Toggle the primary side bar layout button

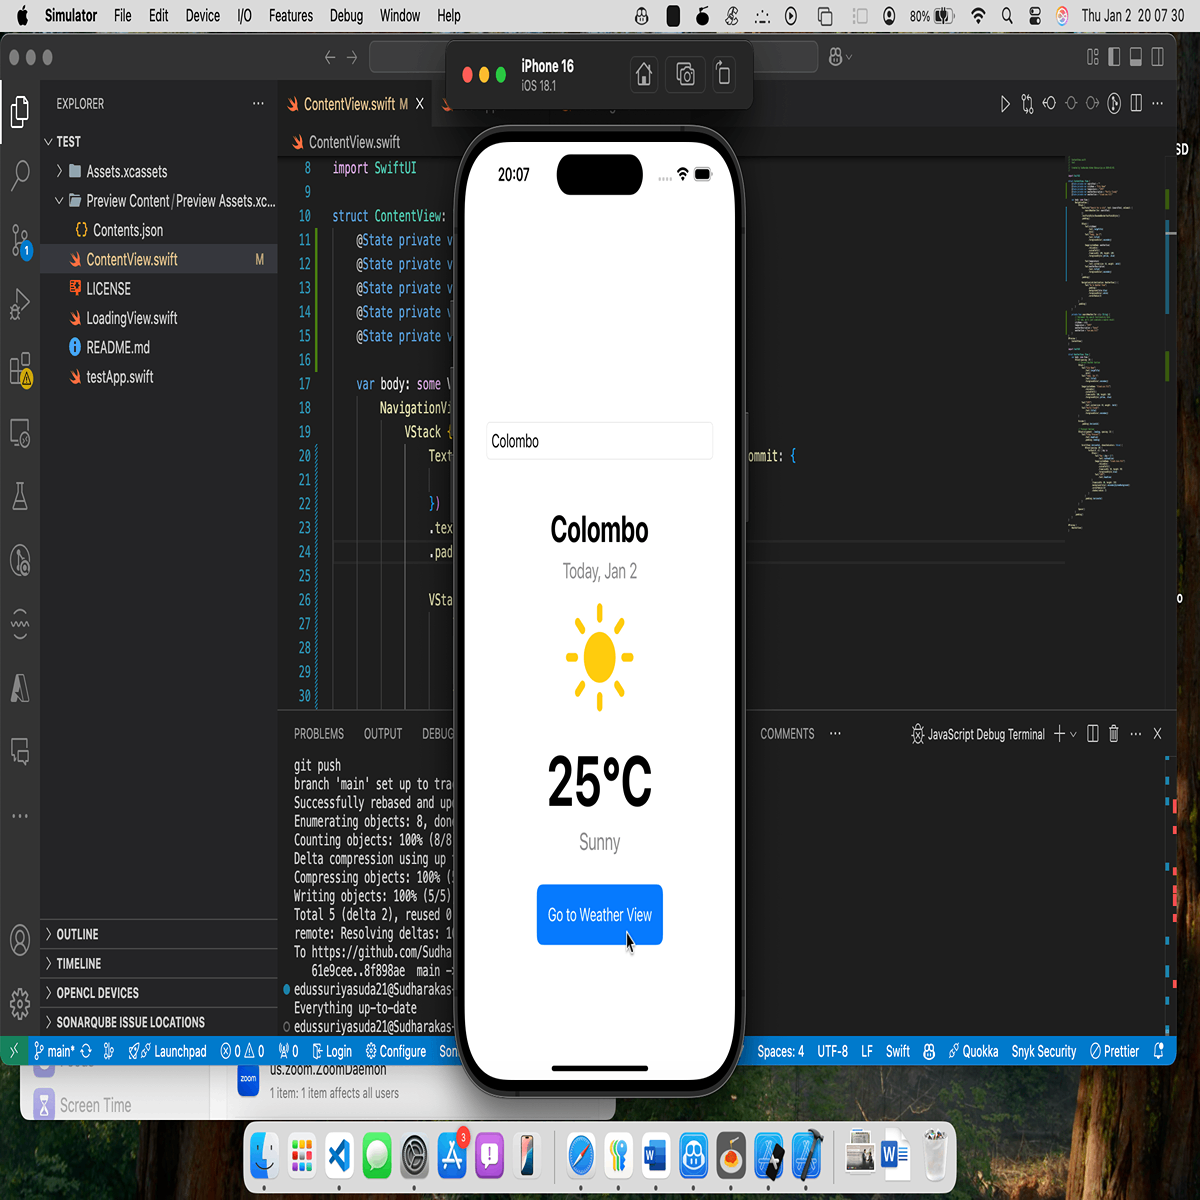point(1114,57)
